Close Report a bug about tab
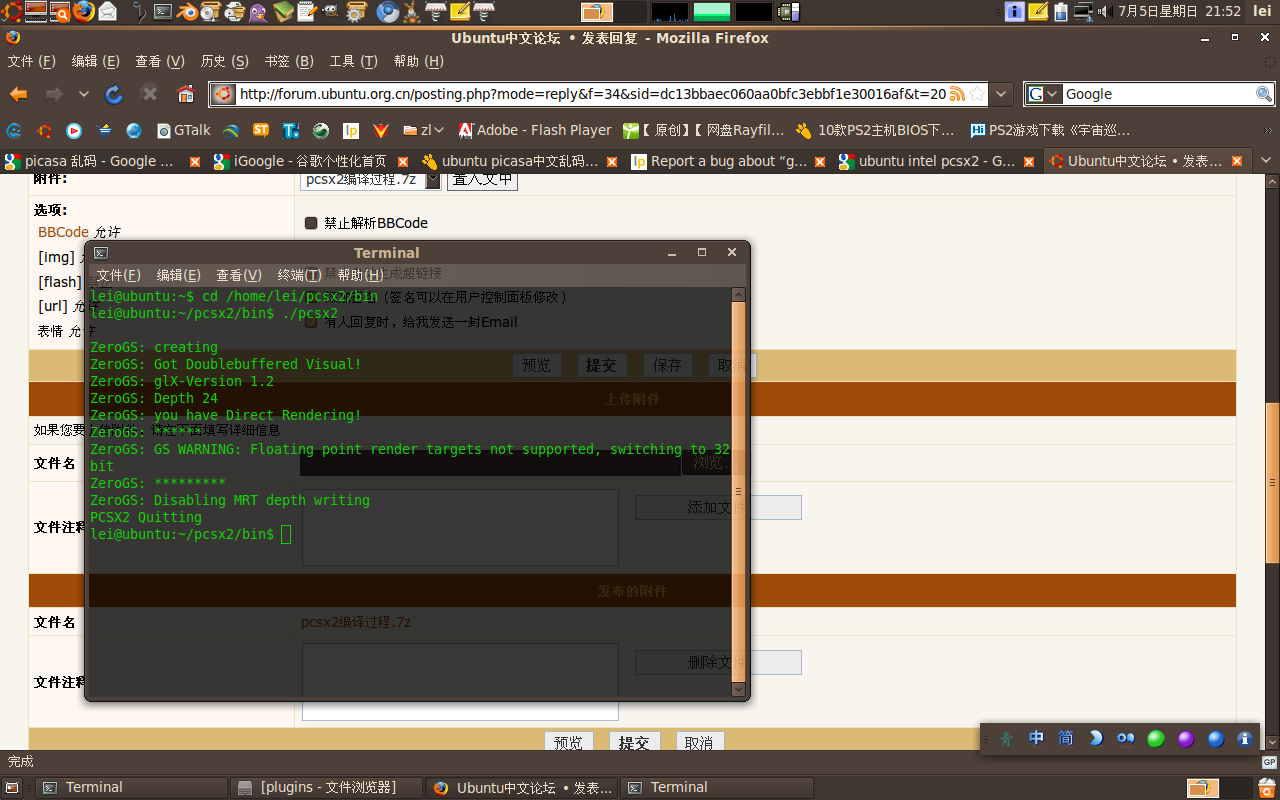Image resolution: width=1280 pixels, height=800 pixels. pos(820,161)
